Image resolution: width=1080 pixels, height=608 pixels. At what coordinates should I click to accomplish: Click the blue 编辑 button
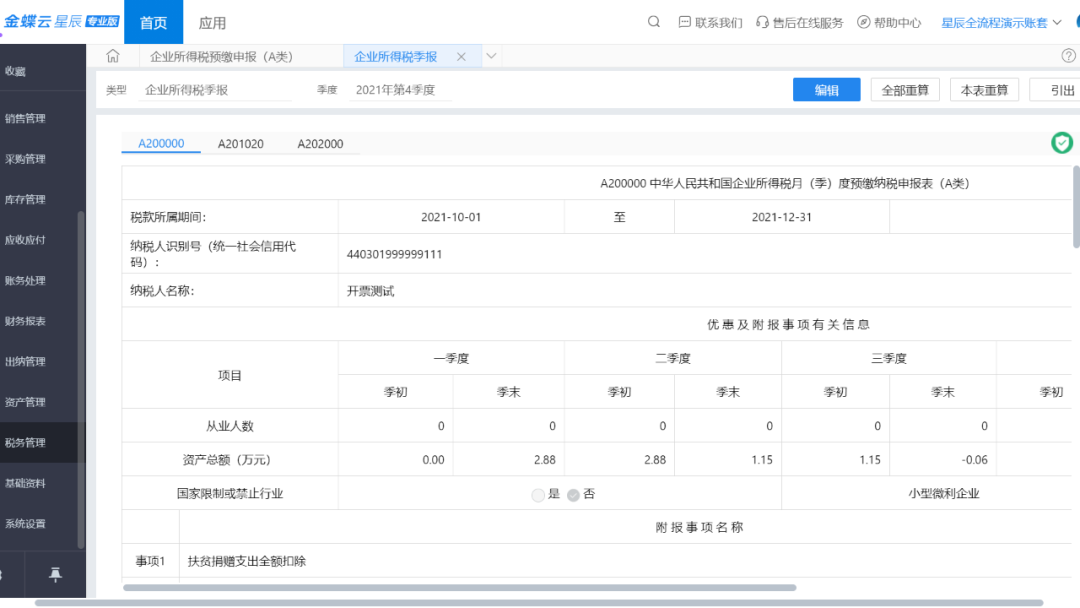[826, 90]
